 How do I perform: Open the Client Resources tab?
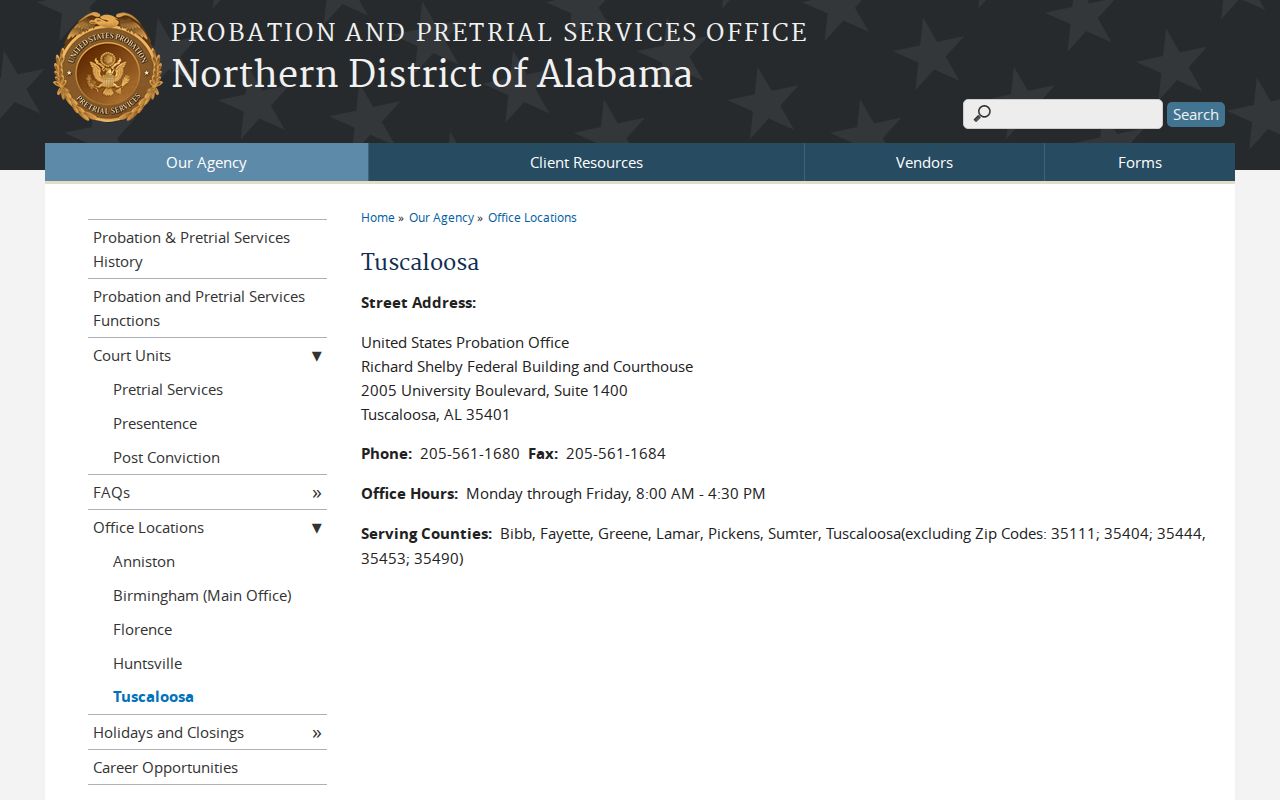pyautogui.click(x=586, y=162)
